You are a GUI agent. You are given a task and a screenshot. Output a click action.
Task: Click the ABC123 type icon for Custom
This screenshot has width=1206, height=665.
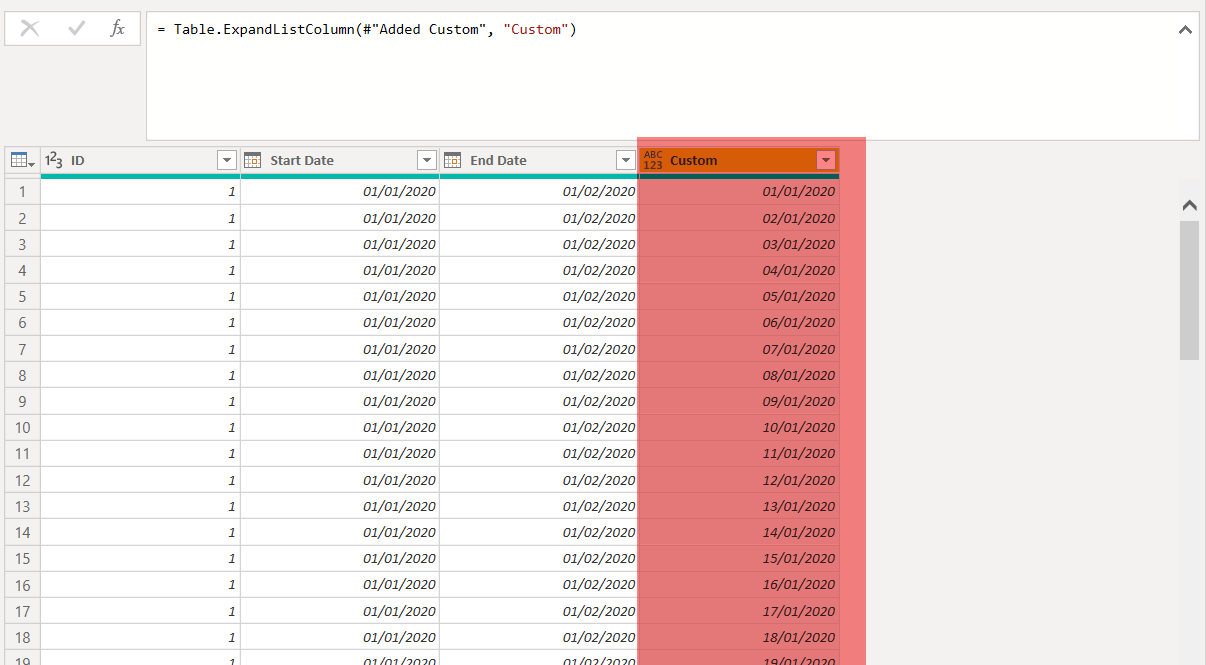tap(653, 160)
